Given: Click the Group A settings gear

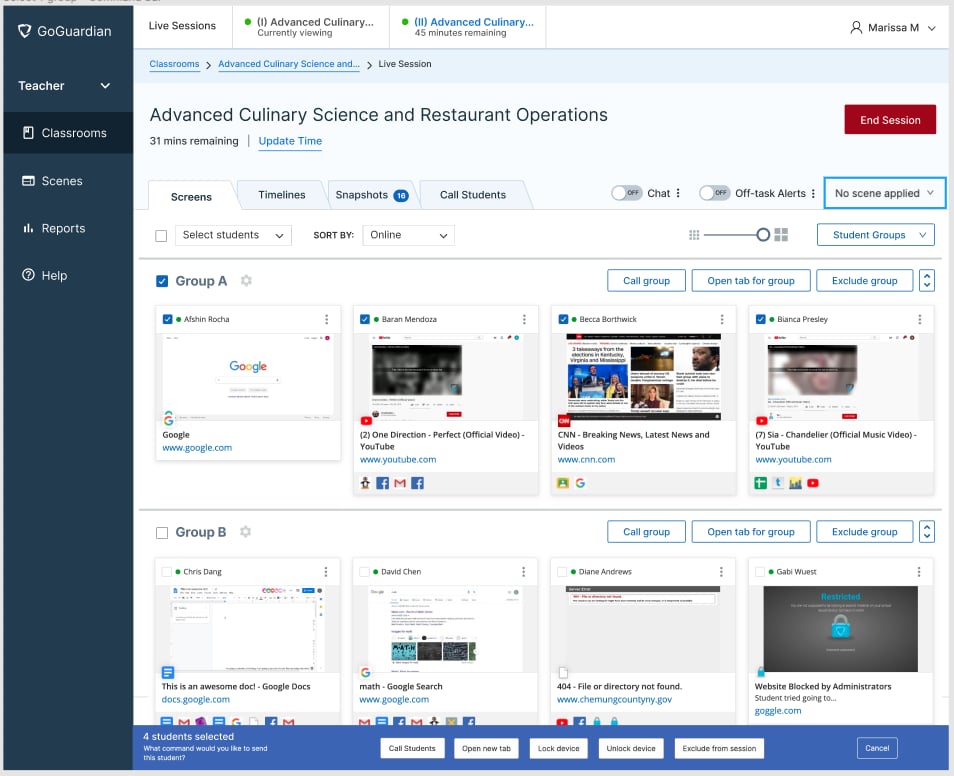Looking at the screenshot, I should pyautogui.click(x=246, y=281).
